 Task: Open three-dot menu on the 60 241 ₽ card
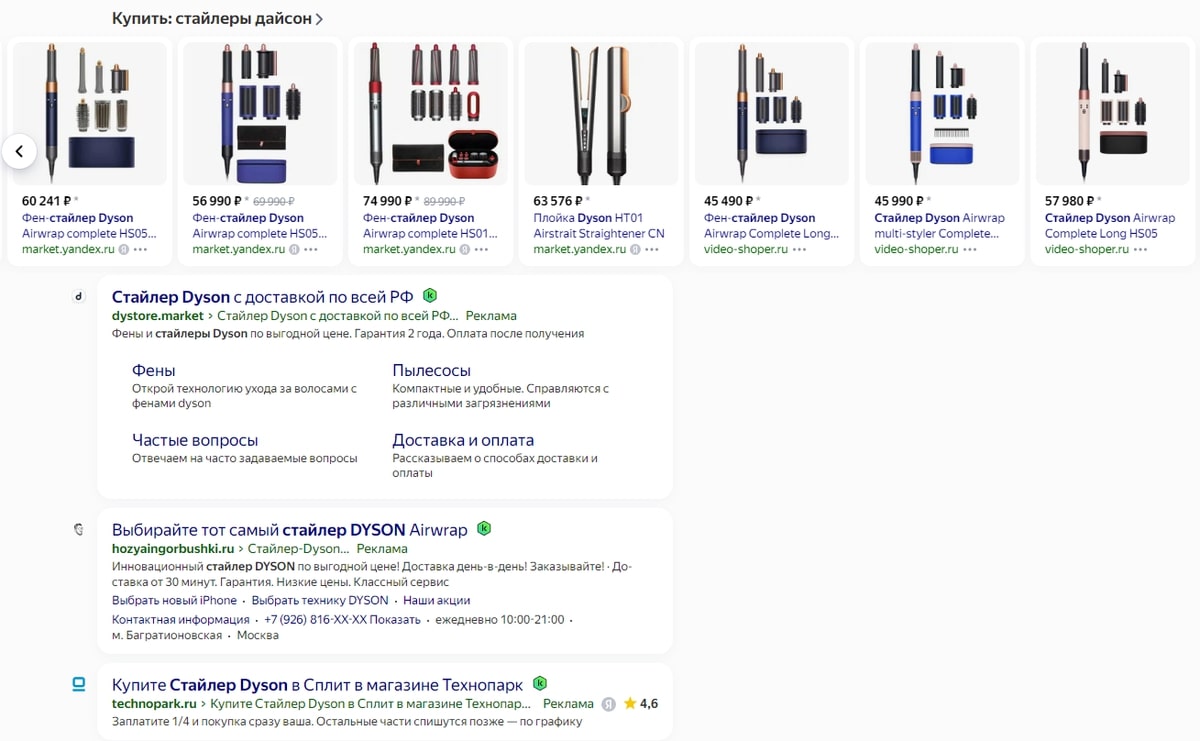(140, 249)
